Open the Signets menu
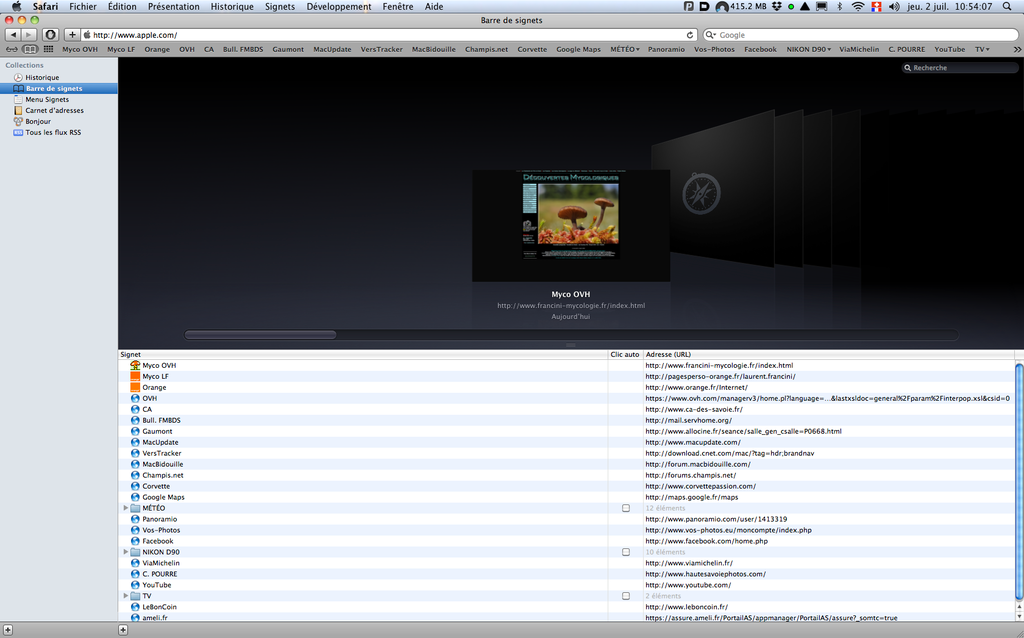This screenshot has height=638, width=1024. tap(280, 7)
